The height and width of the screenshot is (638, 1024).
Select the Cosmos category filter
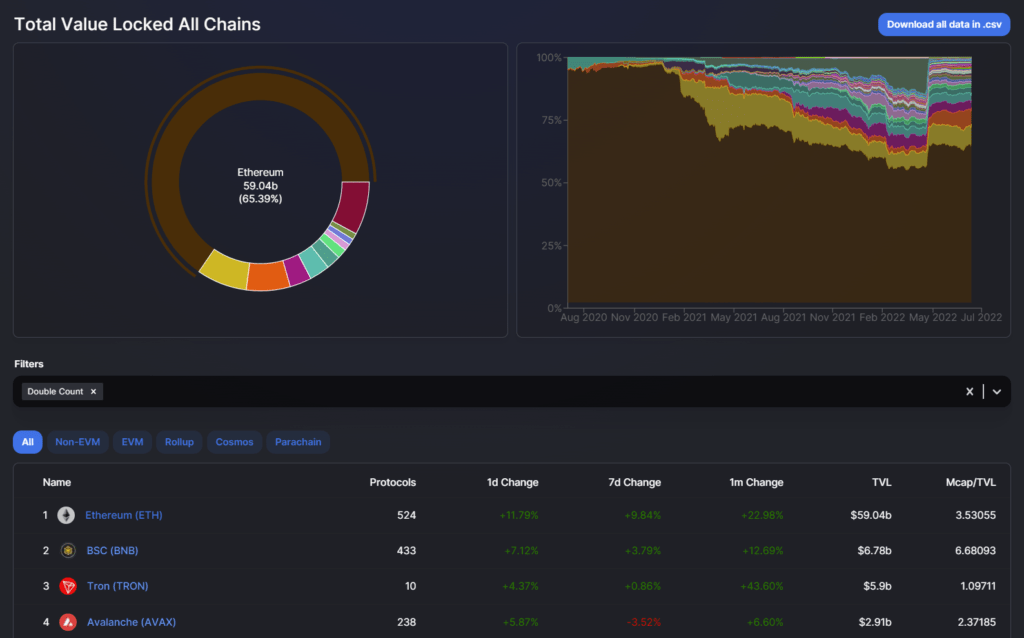click(235, 442)
